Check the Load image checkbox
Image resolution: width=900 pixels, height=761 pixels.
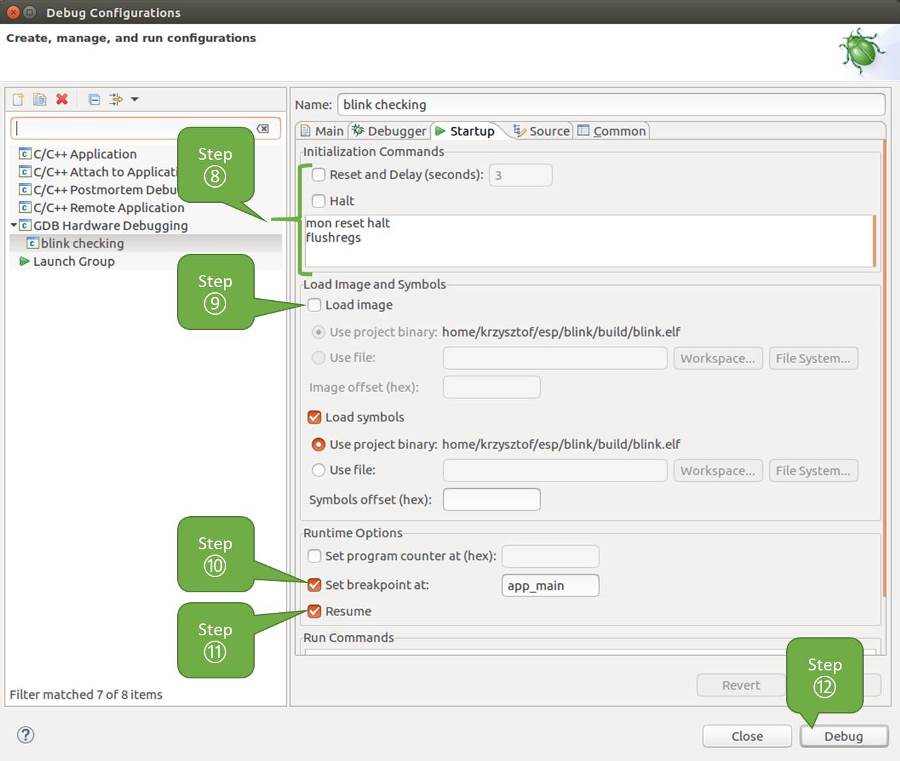tap(315, 305)
